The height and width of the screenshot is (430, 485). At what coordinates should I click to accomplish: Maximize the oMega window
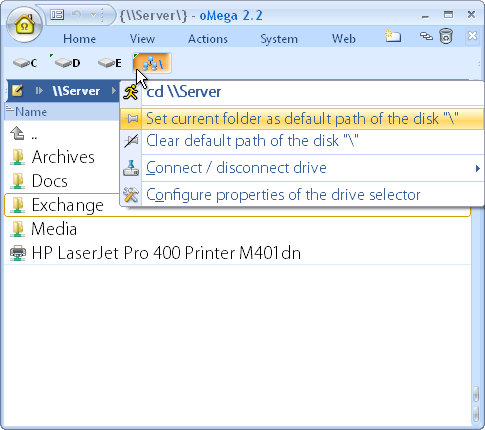(448, 15)
